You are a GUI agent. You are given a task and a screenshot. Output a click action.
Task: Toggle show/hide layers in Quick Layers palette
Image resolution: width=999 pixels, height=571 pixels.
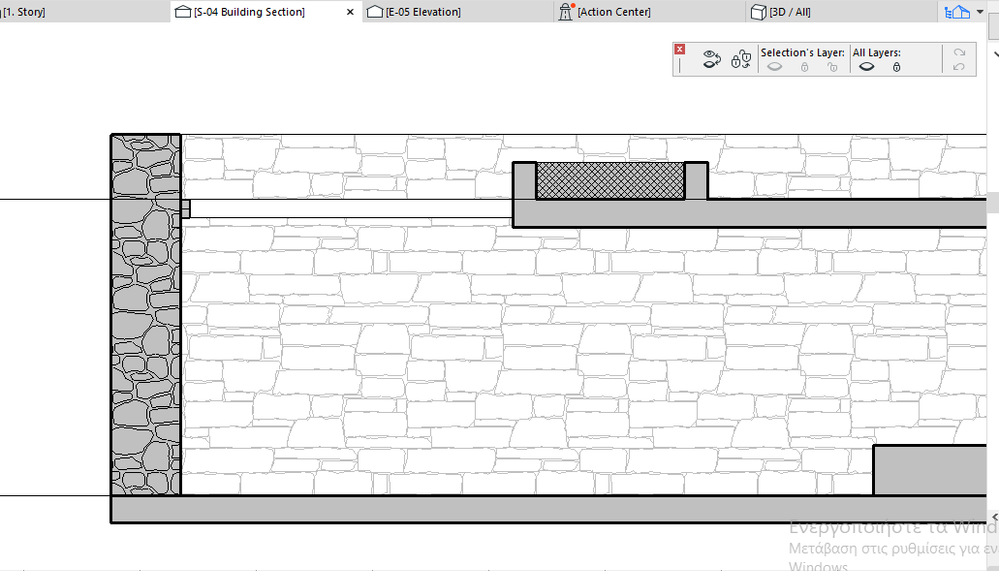click(x=712, y=59)
